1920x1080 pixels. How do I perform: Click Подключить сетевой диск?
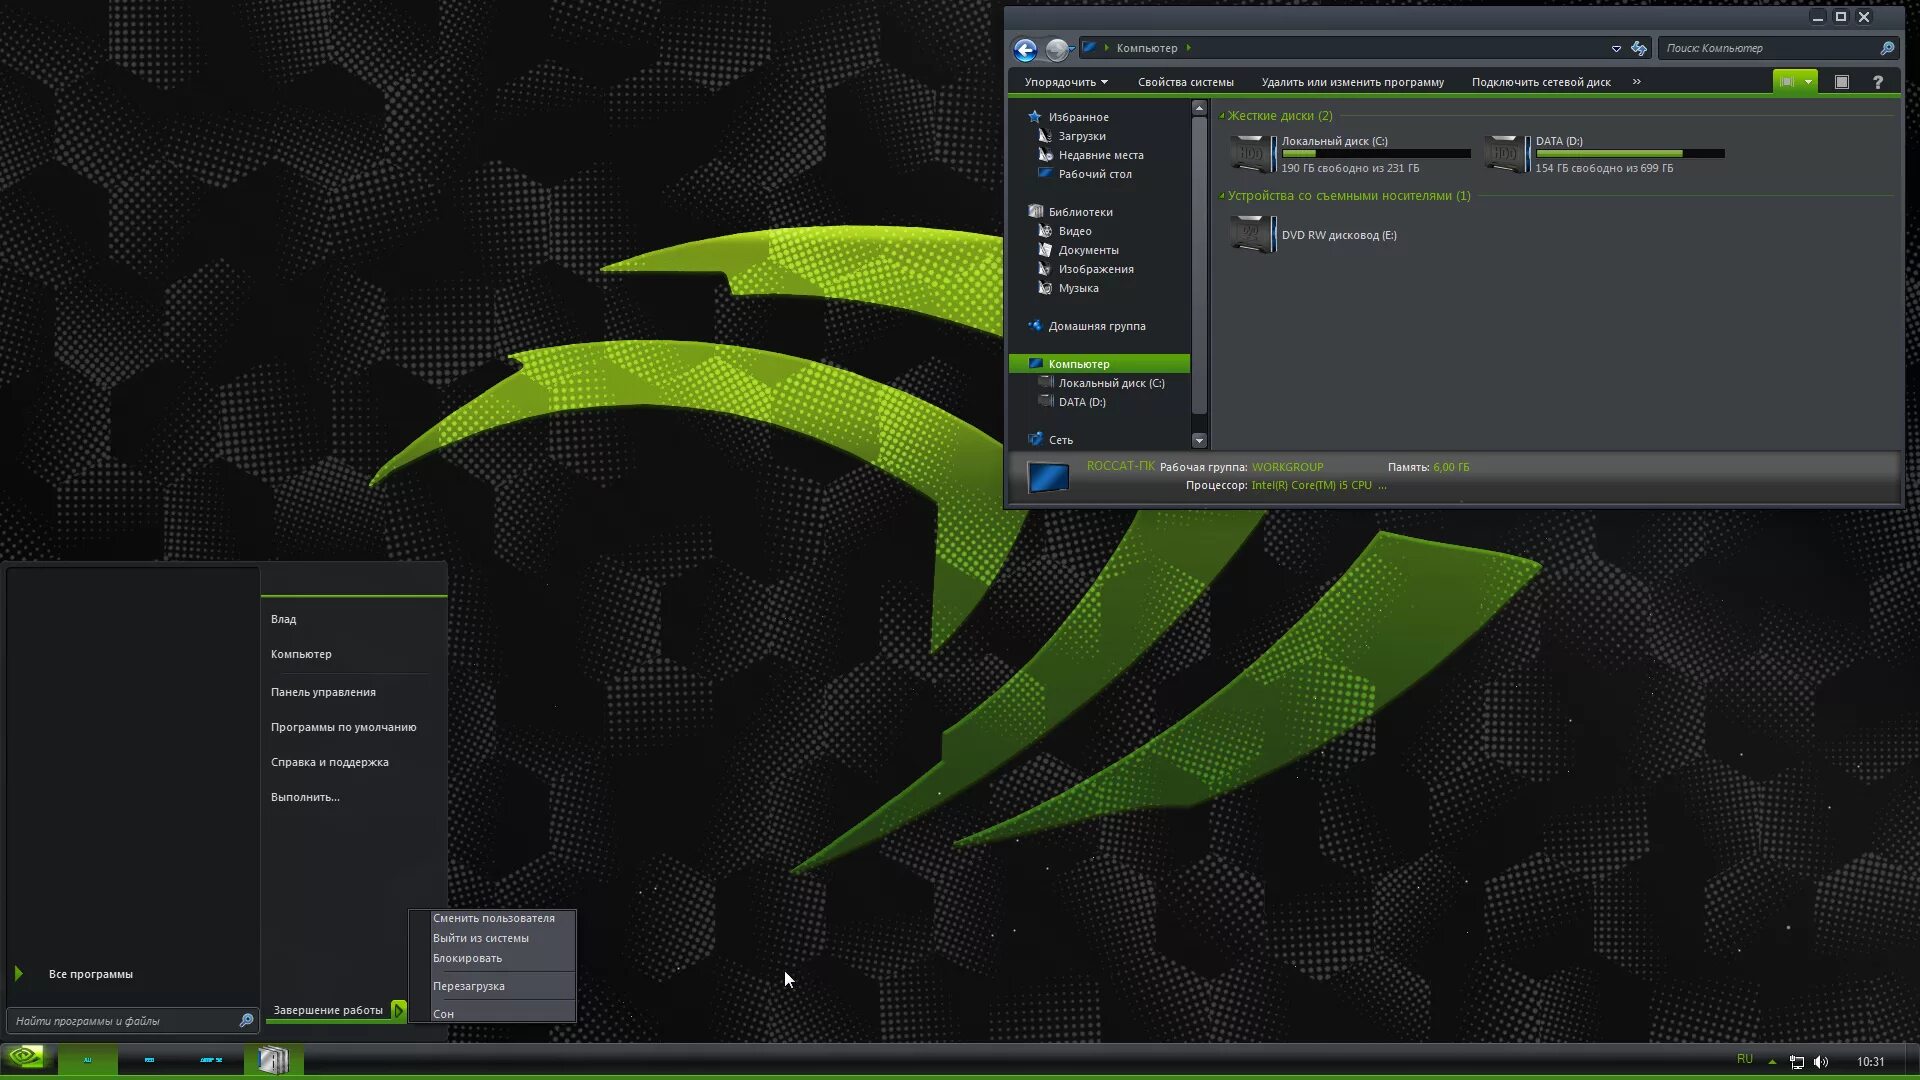1541,82
